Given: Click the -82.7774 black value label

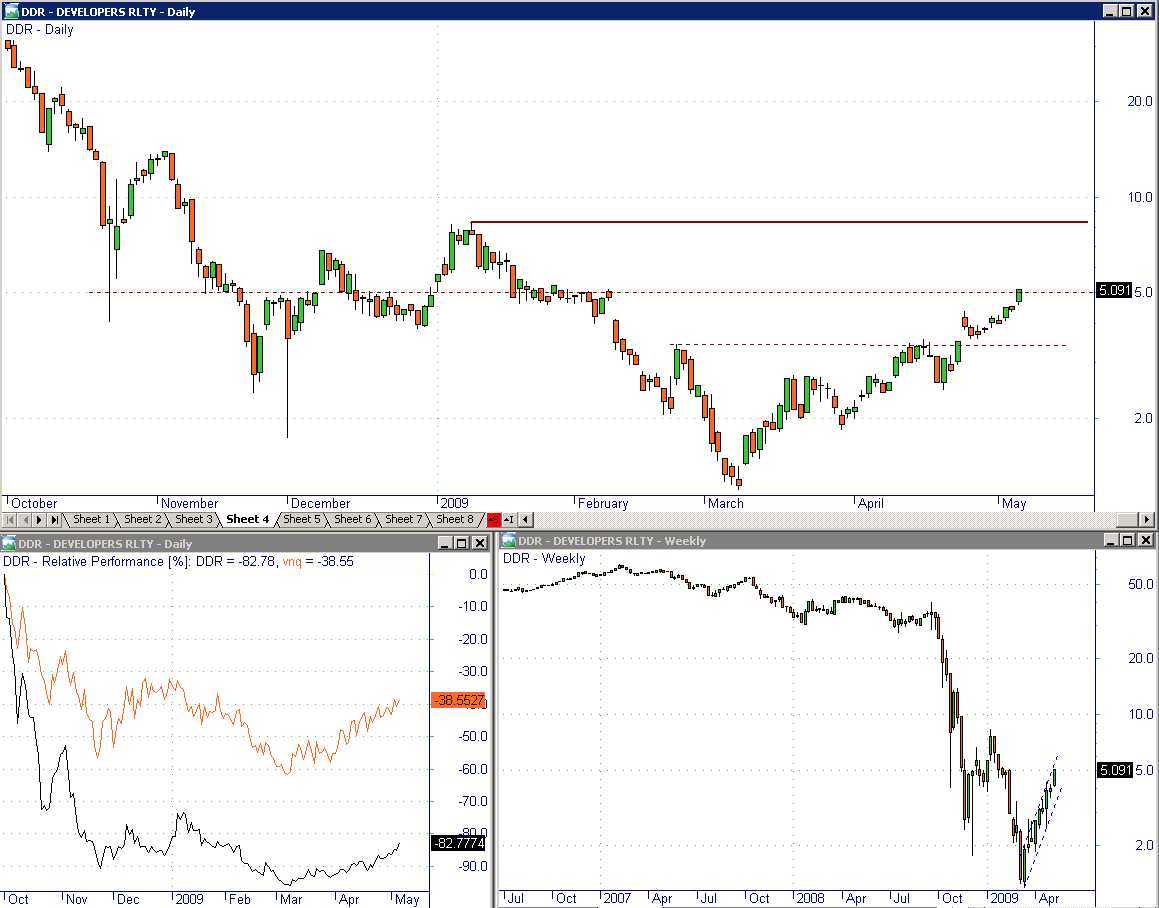Looking at the screenshot, I should click(458, 843).
